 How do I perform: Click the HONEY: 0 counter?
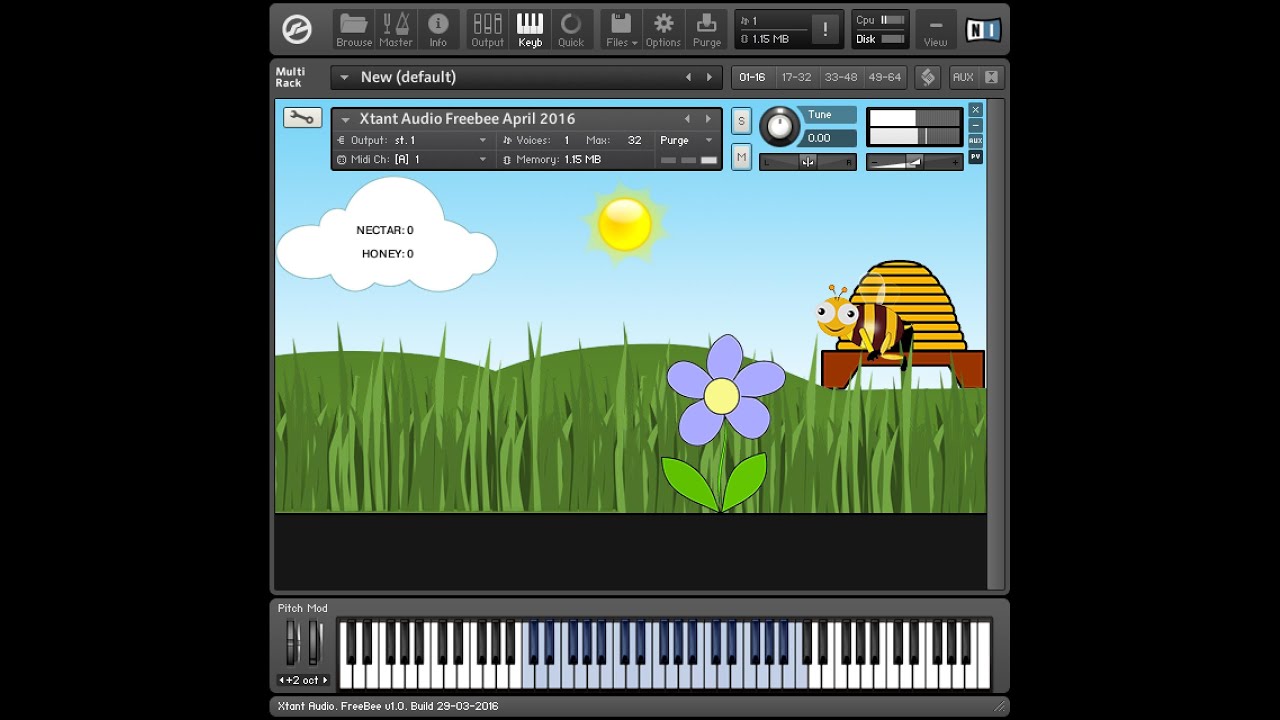(x=388, y=254)
